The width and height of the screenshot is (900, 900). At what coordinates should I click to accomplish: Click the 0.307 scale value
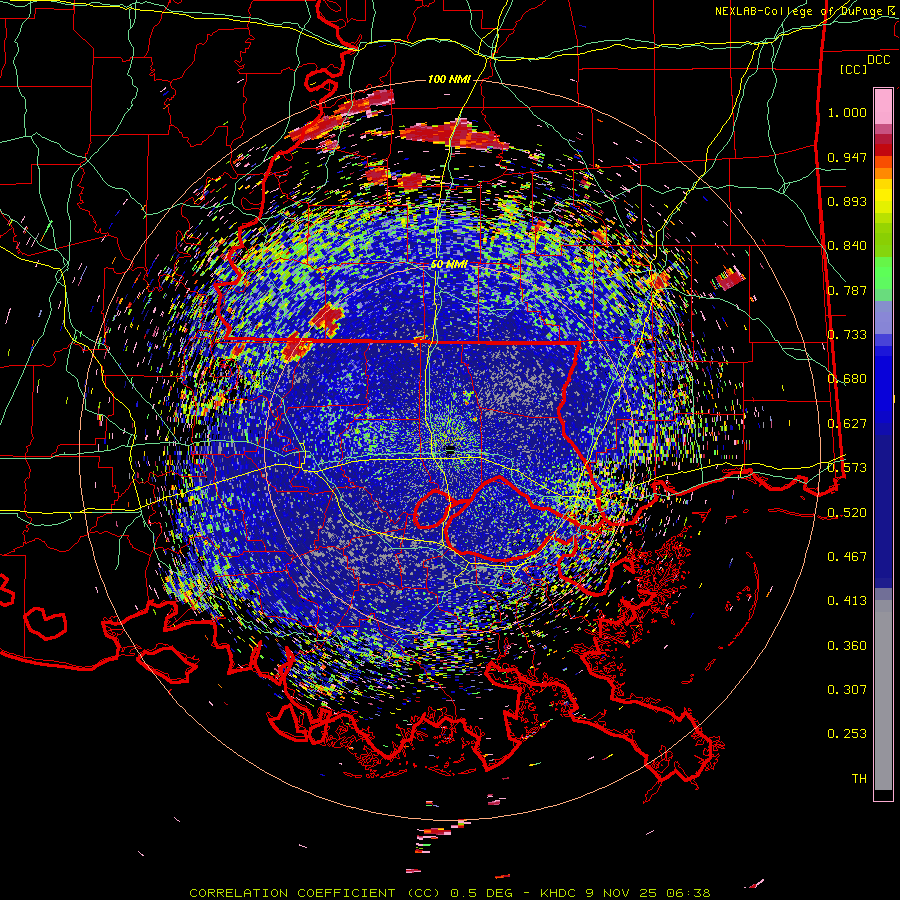coord(847,689)
